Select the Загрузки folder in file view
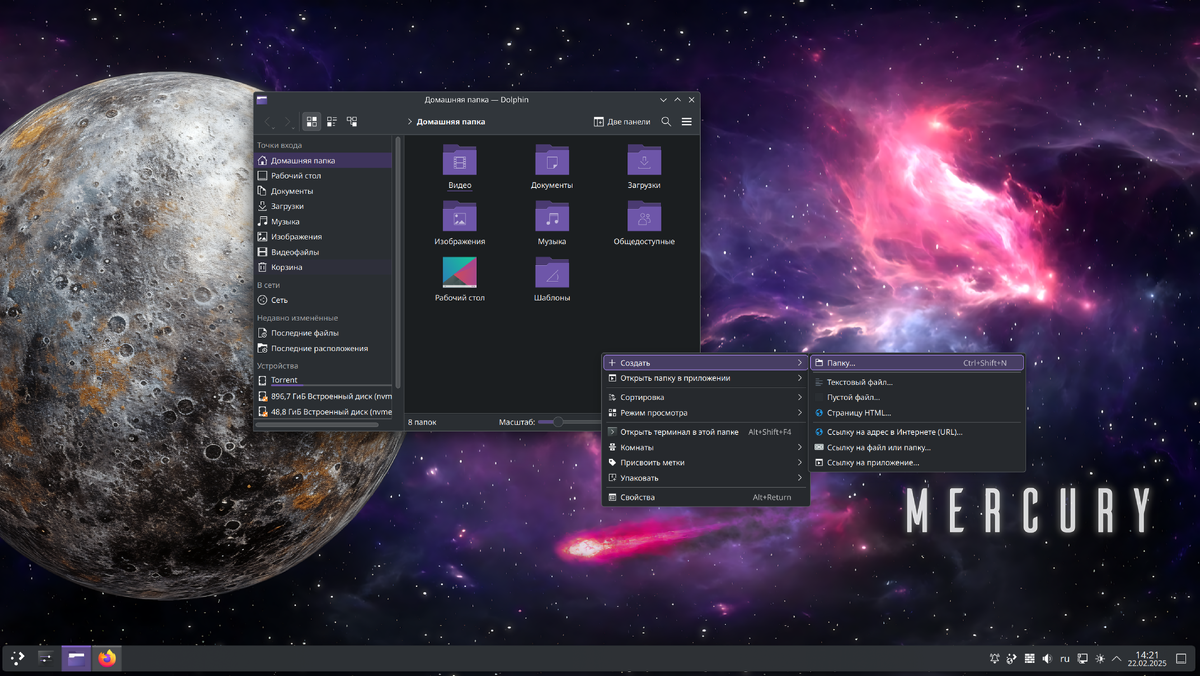 644,167
